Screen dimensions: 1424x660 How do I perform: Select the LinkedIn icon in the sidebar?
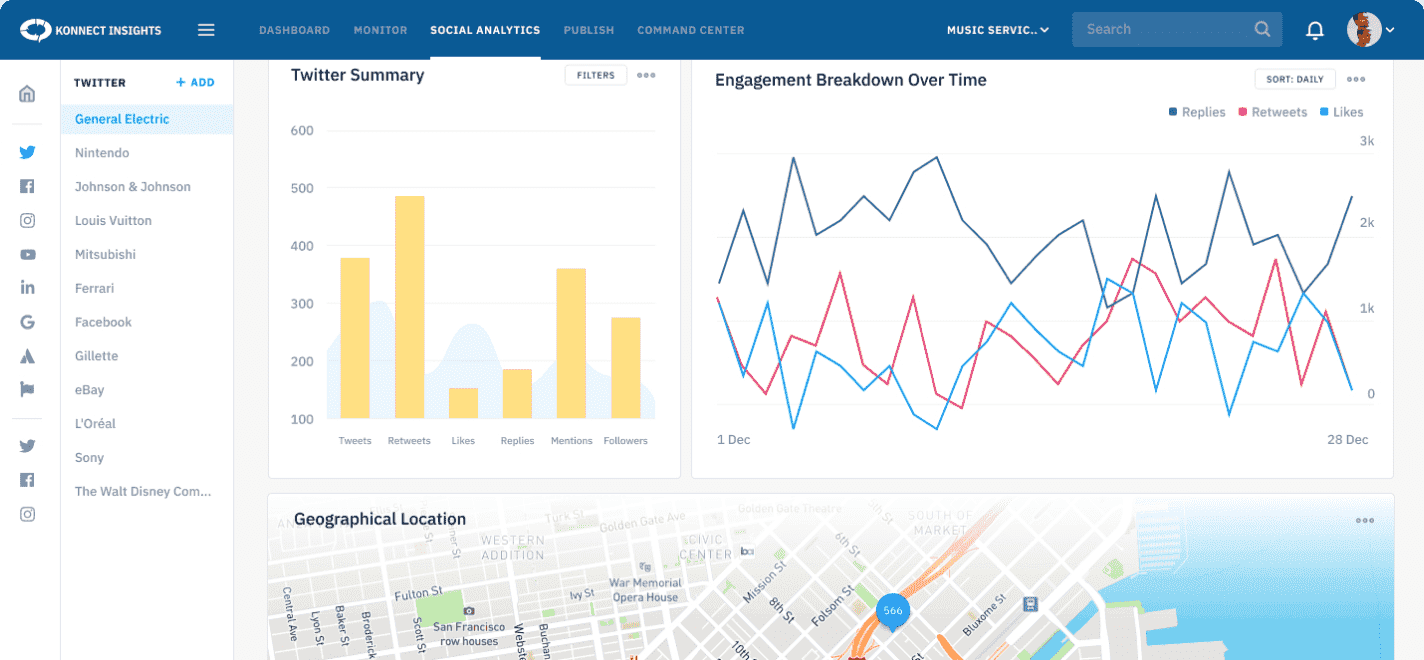27,288
